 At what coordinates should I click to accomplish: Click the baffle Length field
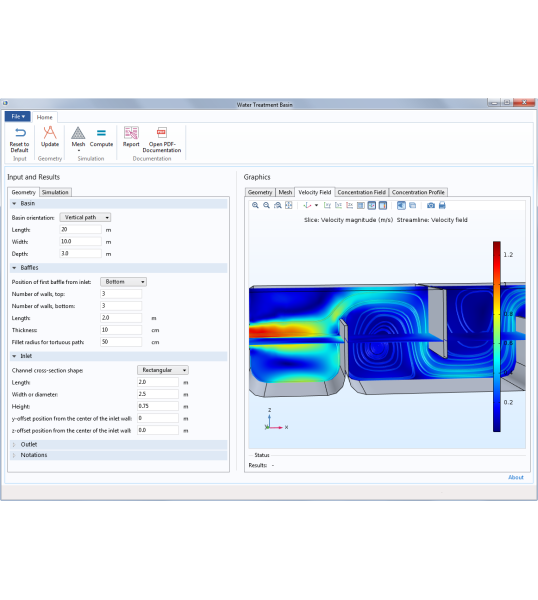[121, 318]
